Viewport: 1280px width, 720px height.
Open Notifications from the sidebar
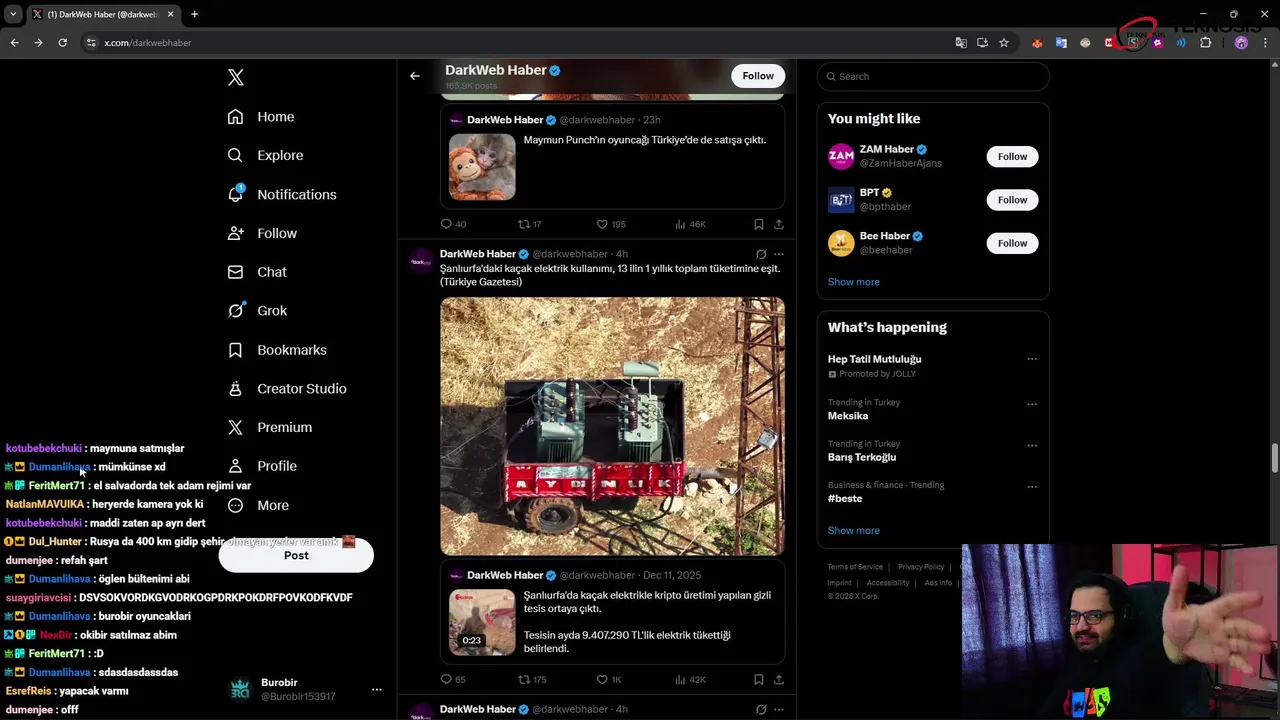pyautogui.click(x=282, y=194)
